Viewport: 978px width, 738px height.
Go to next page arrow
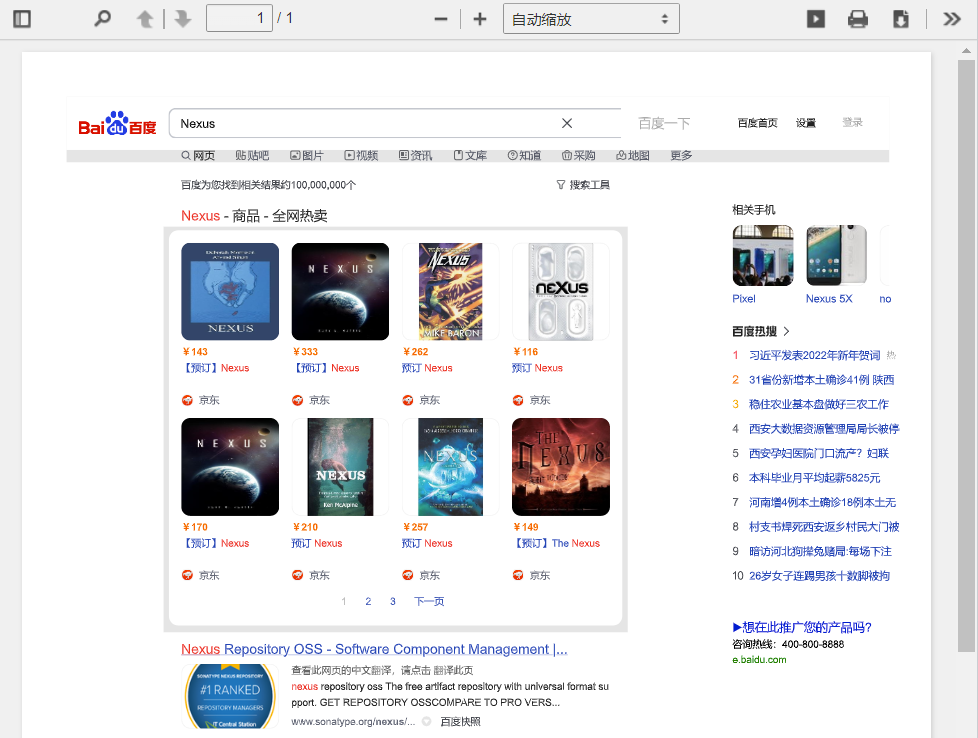(x=183, y=19)
